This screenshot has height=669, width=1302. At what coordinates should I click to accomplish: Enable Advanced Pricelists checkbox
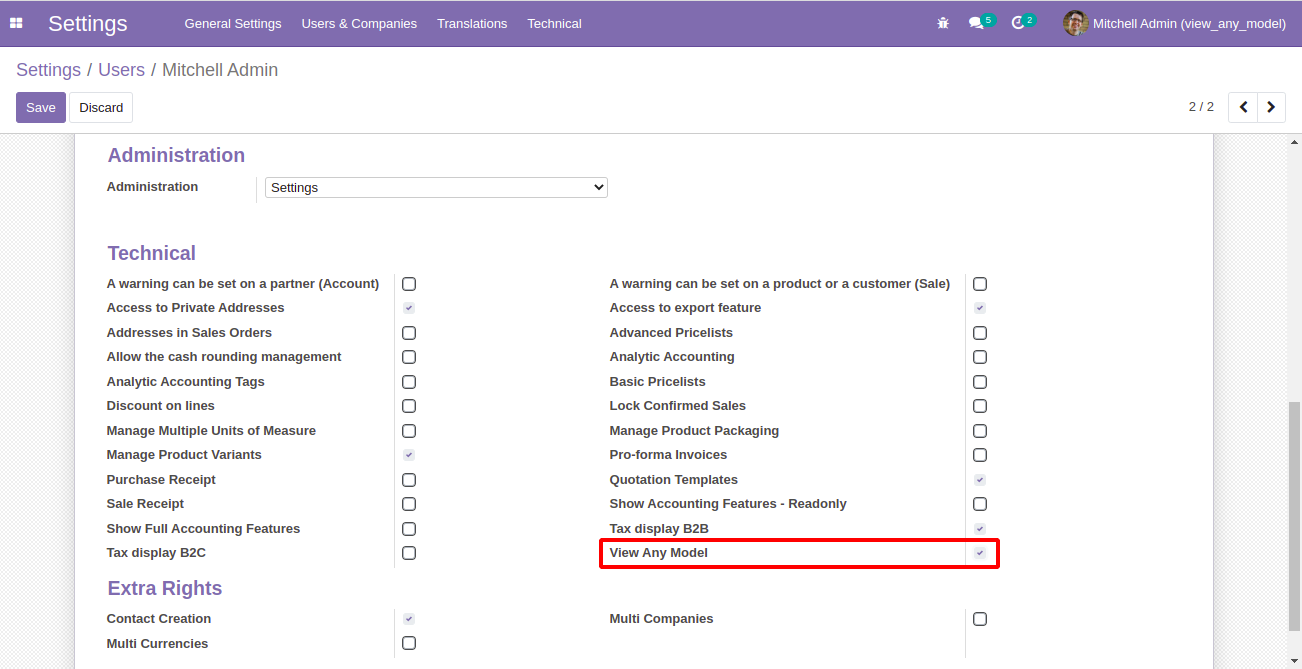(980, 333)
